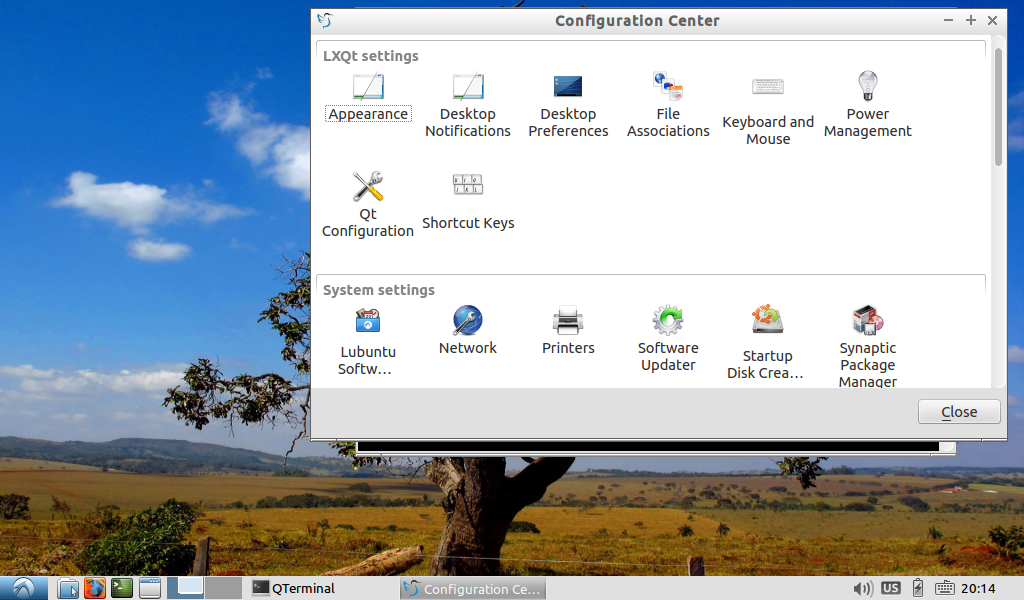Minimize the Configuration Center window
Screen dimensions: 1024x600
pyautogui.click(x=948, y=20)
